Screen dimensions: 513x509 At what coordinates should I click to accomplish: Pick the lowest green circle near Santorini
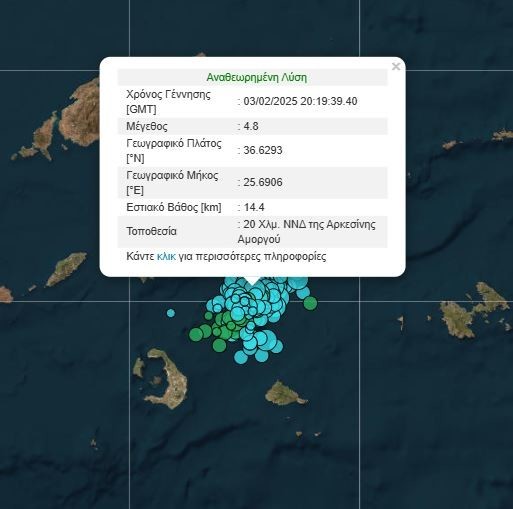pyautogui.click(x=219, y=345)
